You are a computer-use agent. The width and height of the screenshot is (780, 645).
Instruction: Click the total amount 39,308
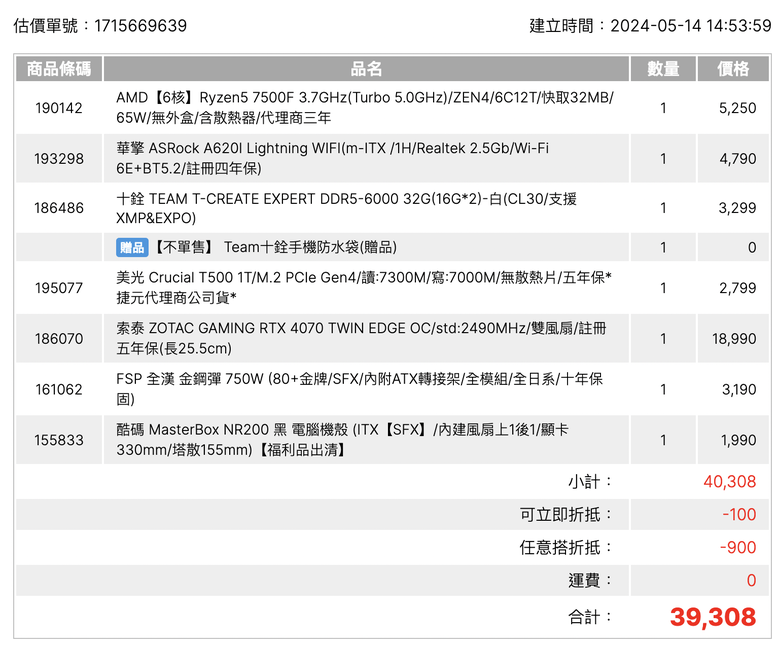[x=713, y=617]
